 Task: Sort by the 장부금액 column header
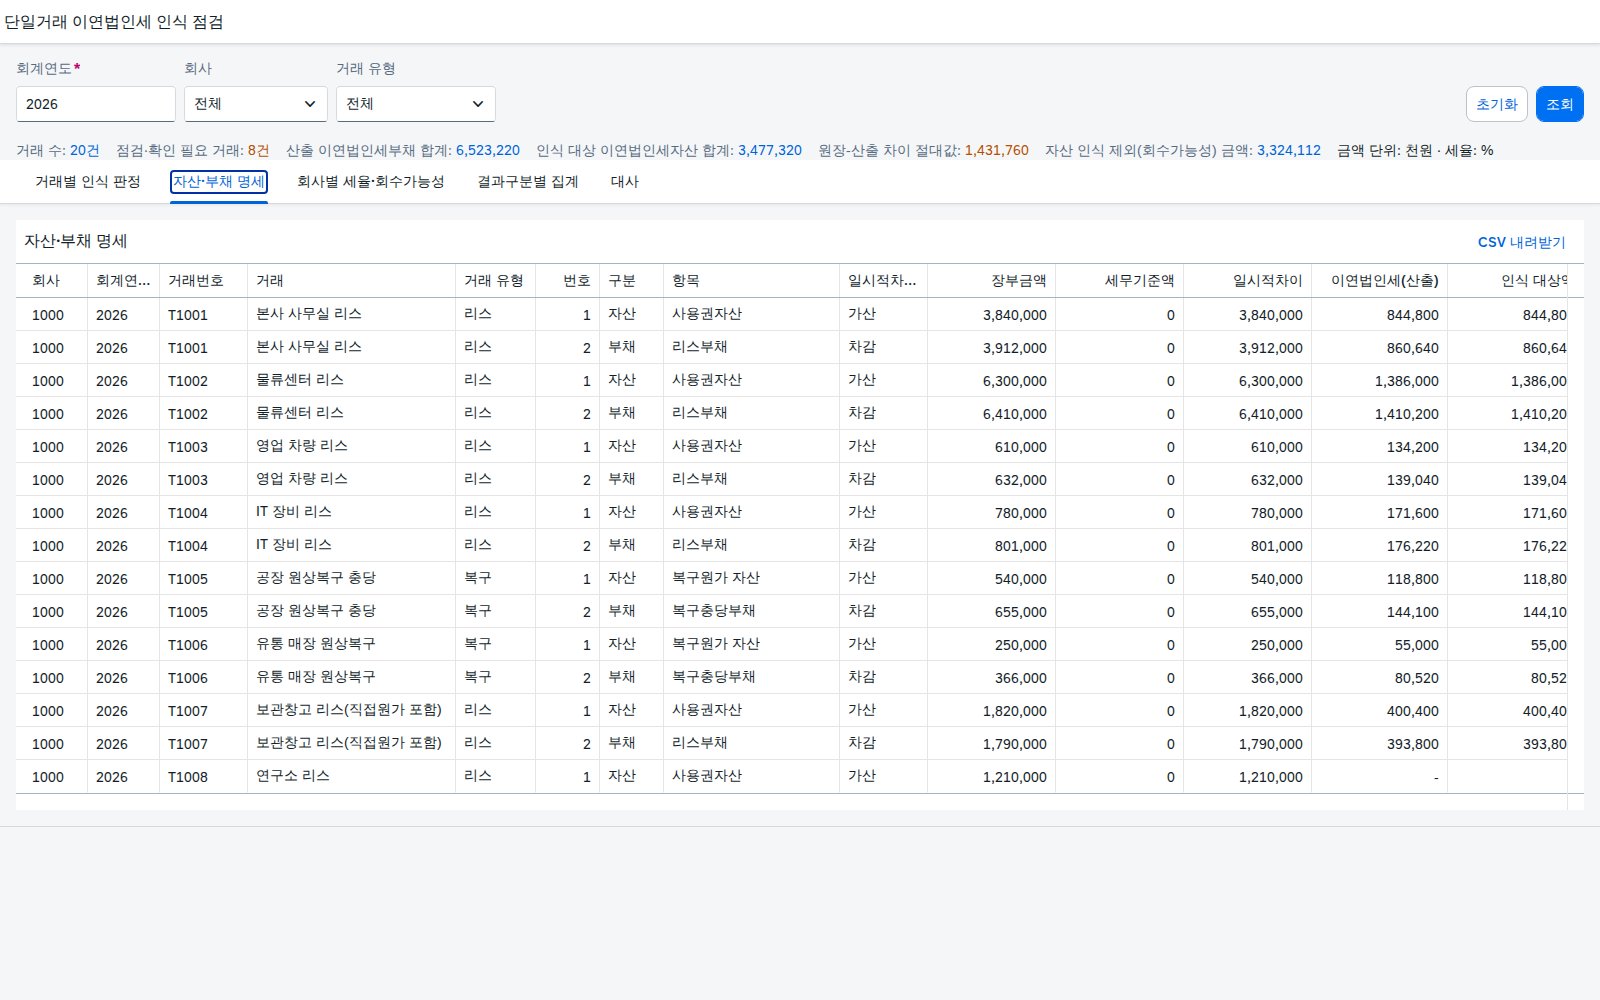(x=992, y=281)
